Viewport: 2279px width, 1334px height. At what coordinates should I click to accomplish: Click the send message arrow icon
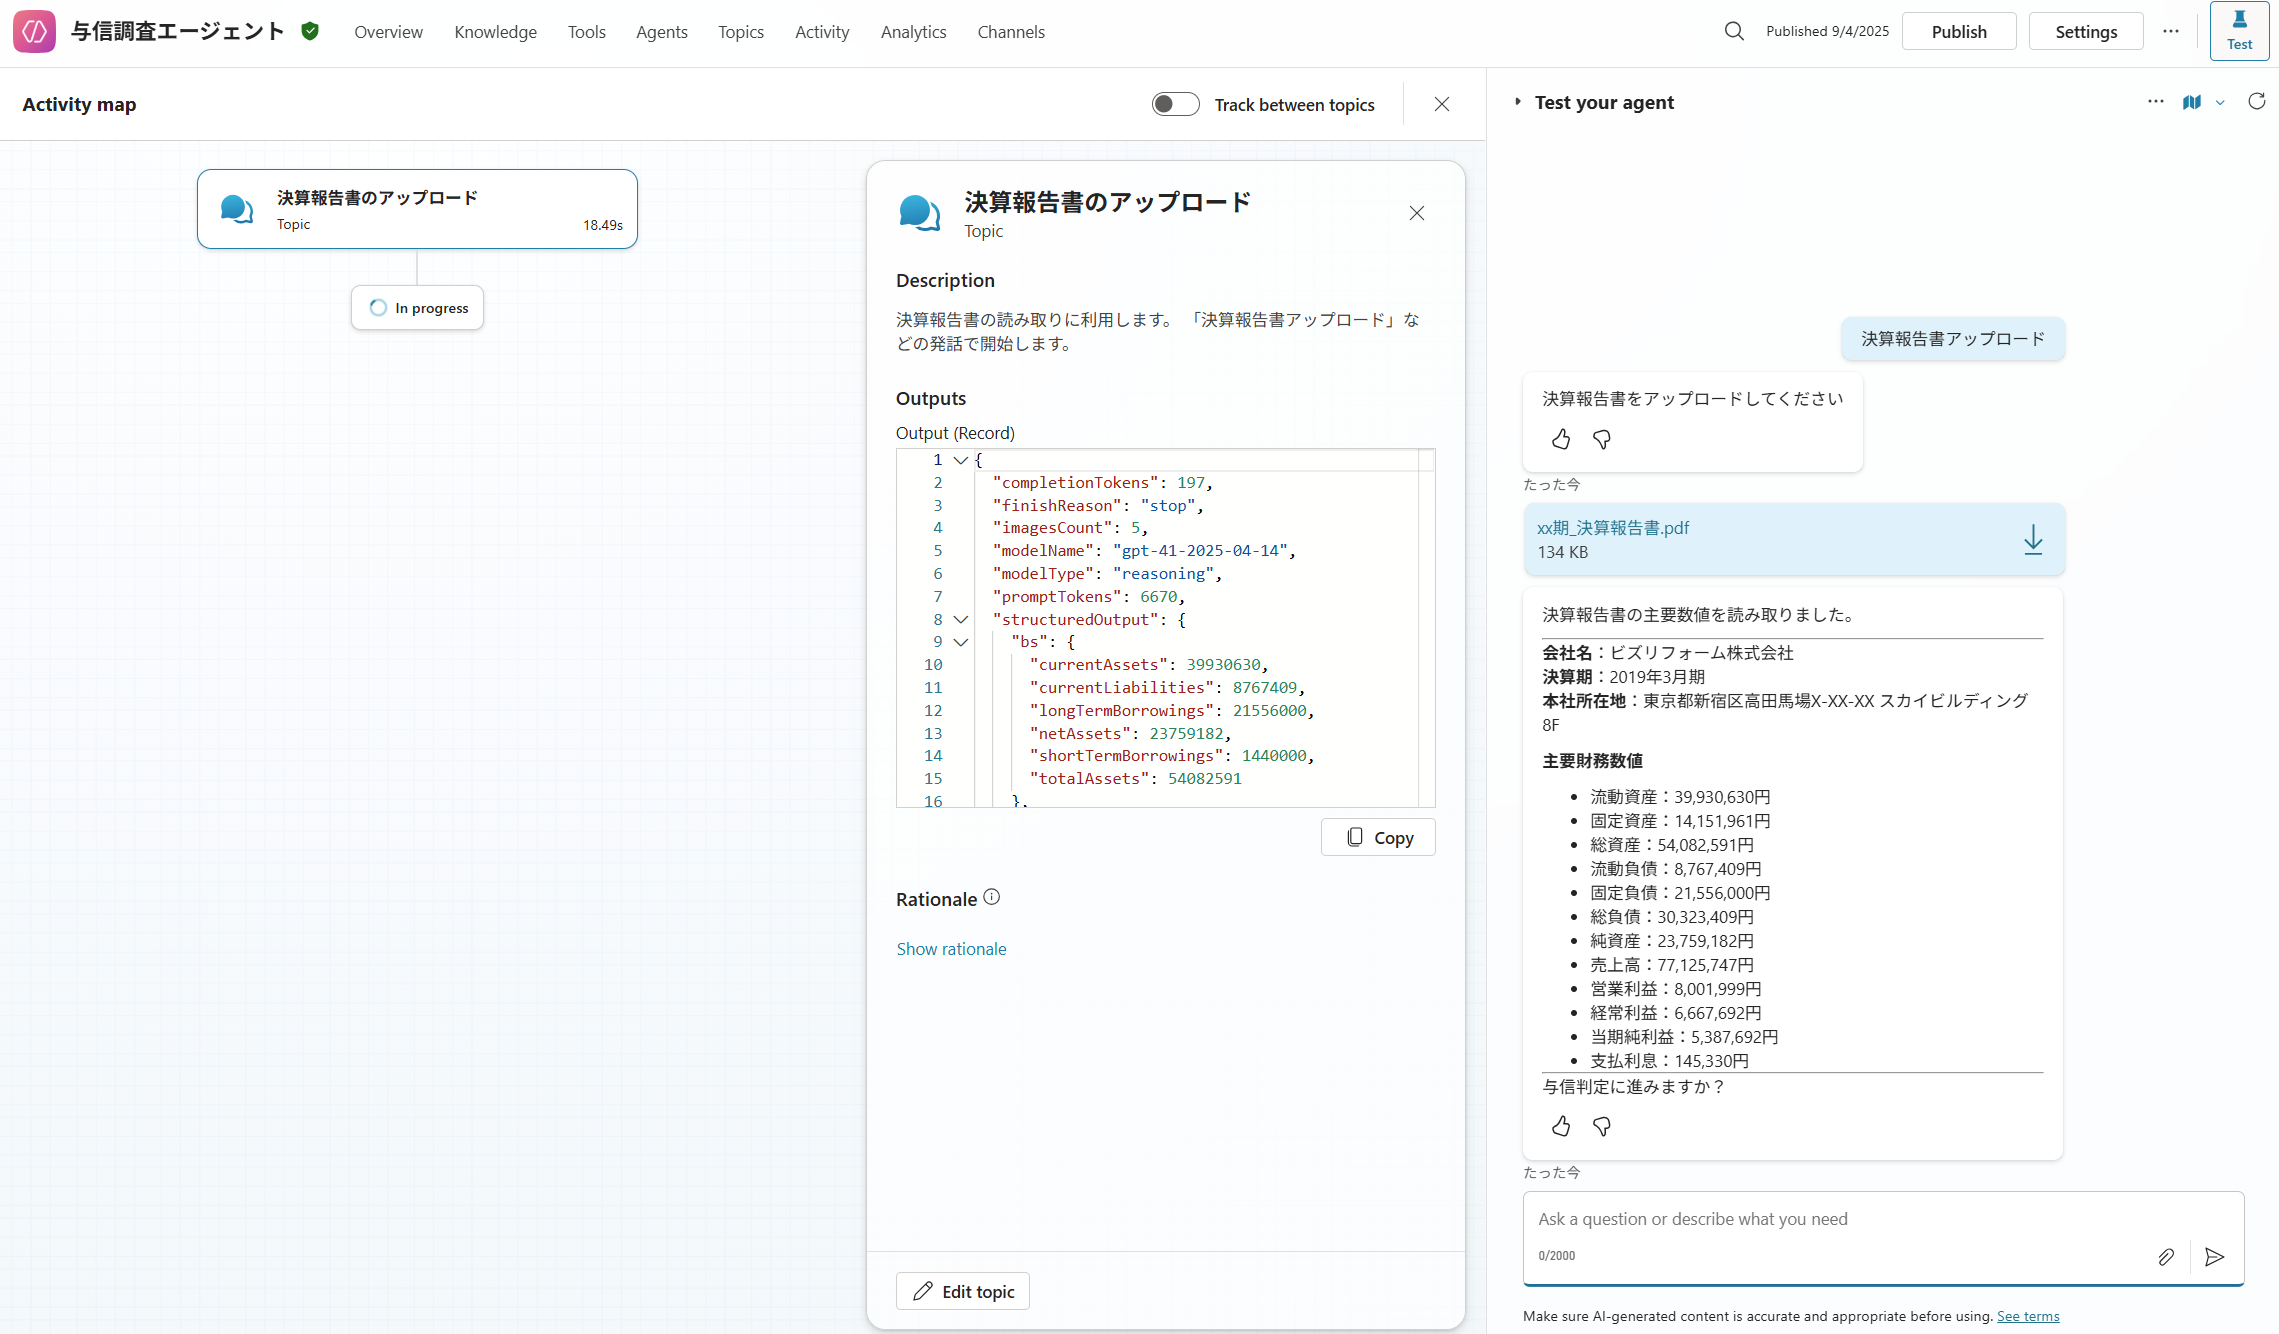(2214, 1257)
